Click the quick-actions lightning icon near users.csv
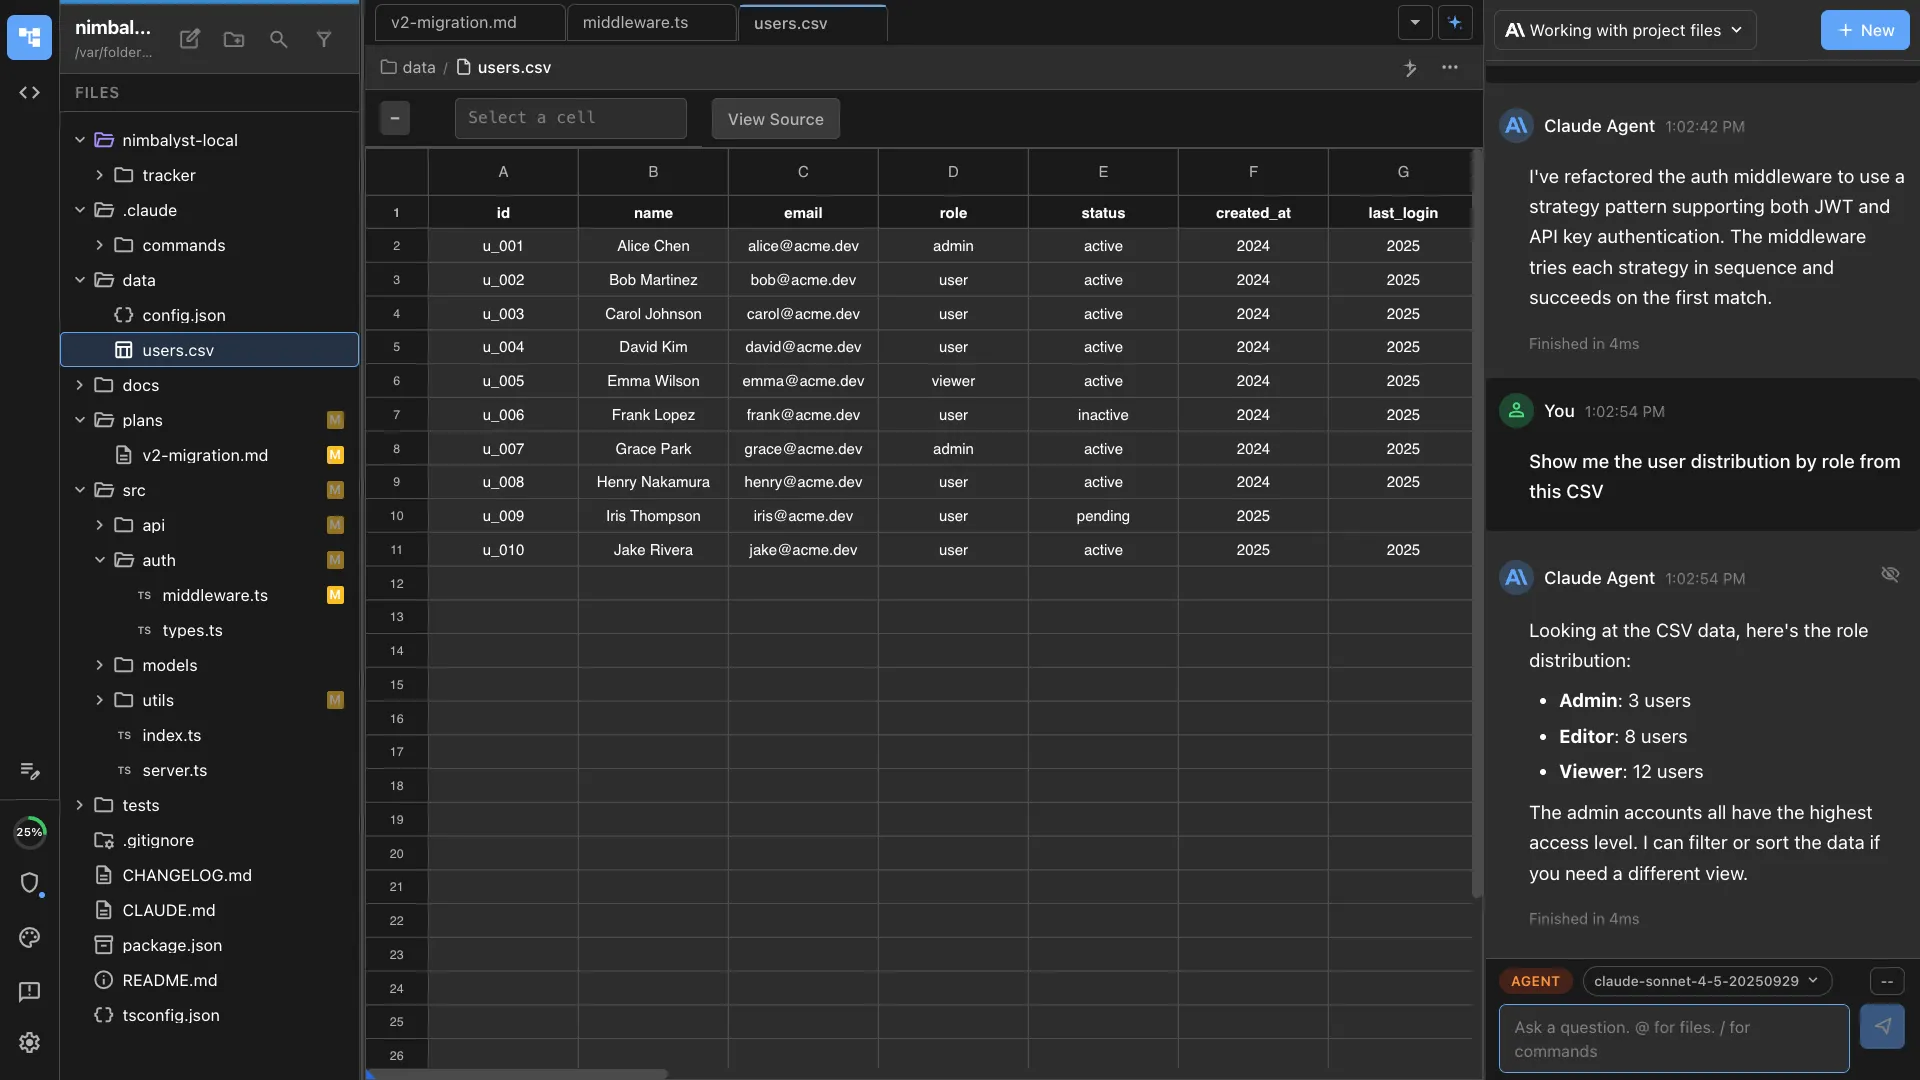This screenshot has width=1920, height=1080. tap(1410, 68)
